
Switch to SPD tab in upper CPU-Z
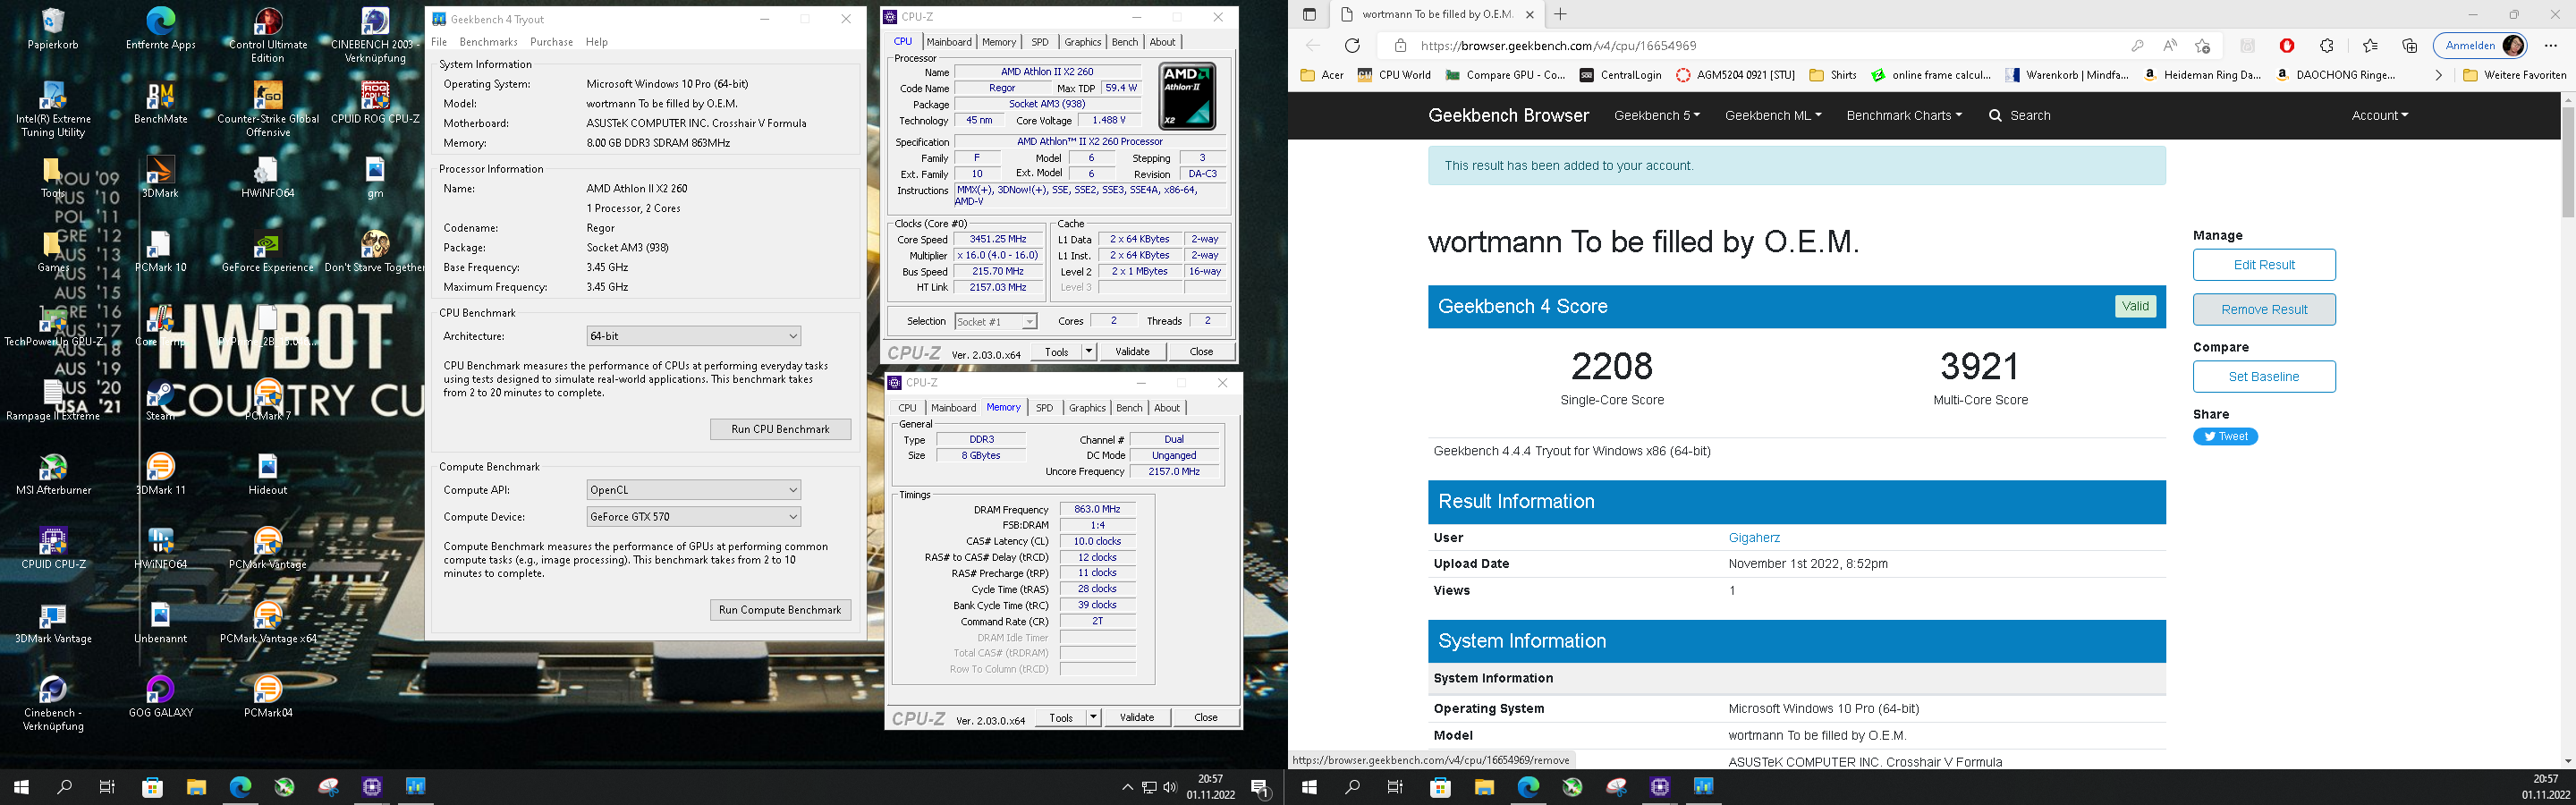(1040, 42)
